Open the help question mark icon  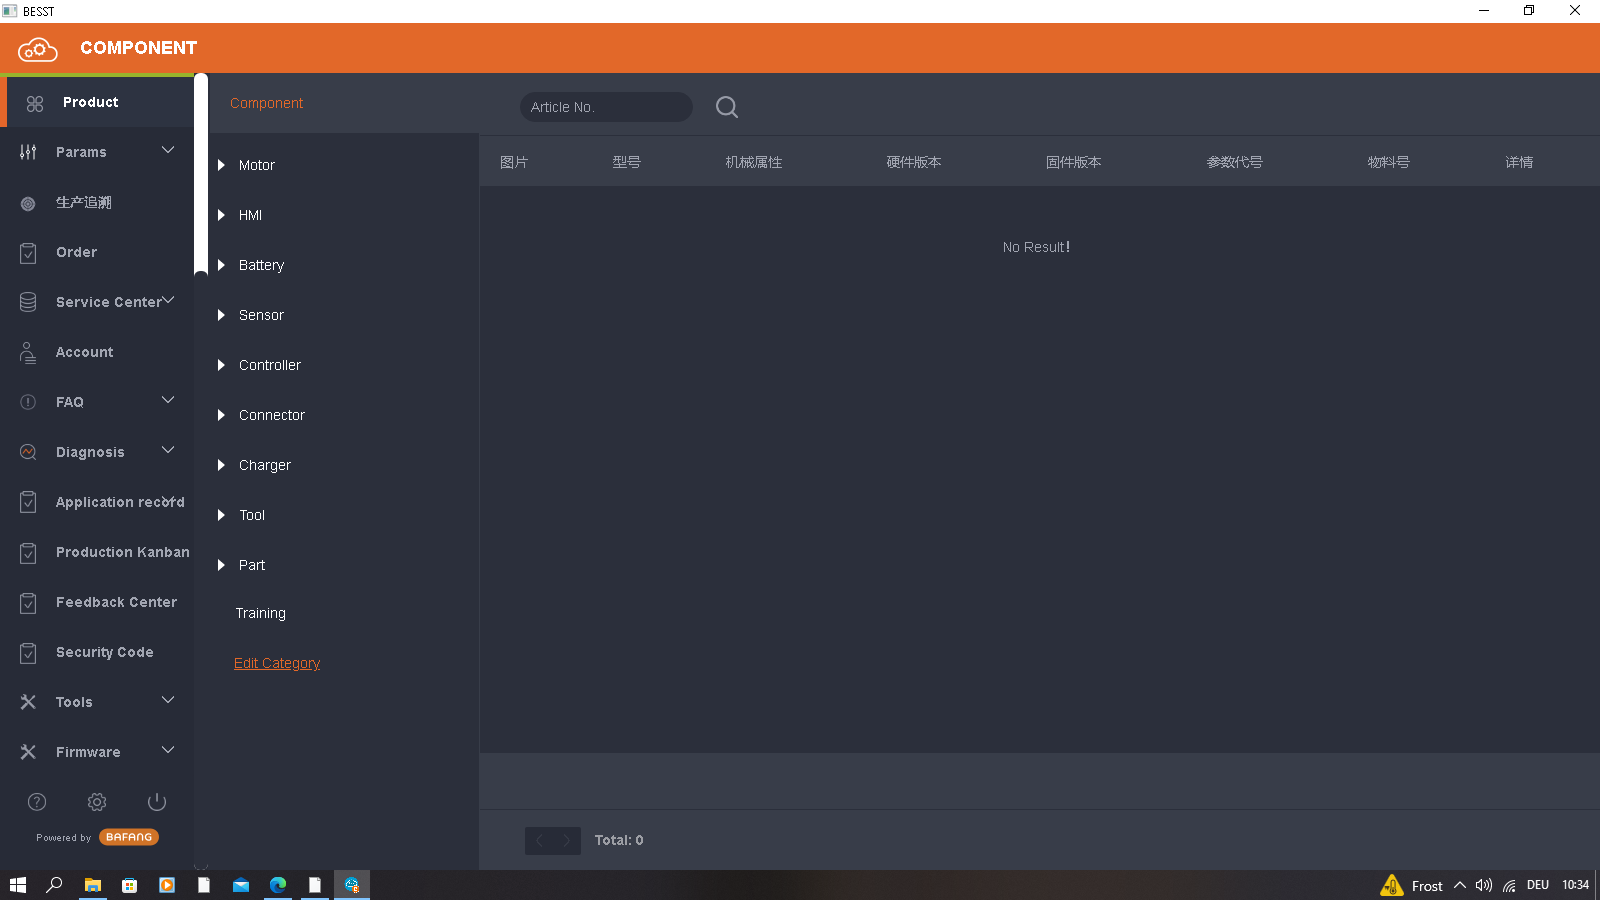click(37, 802)
